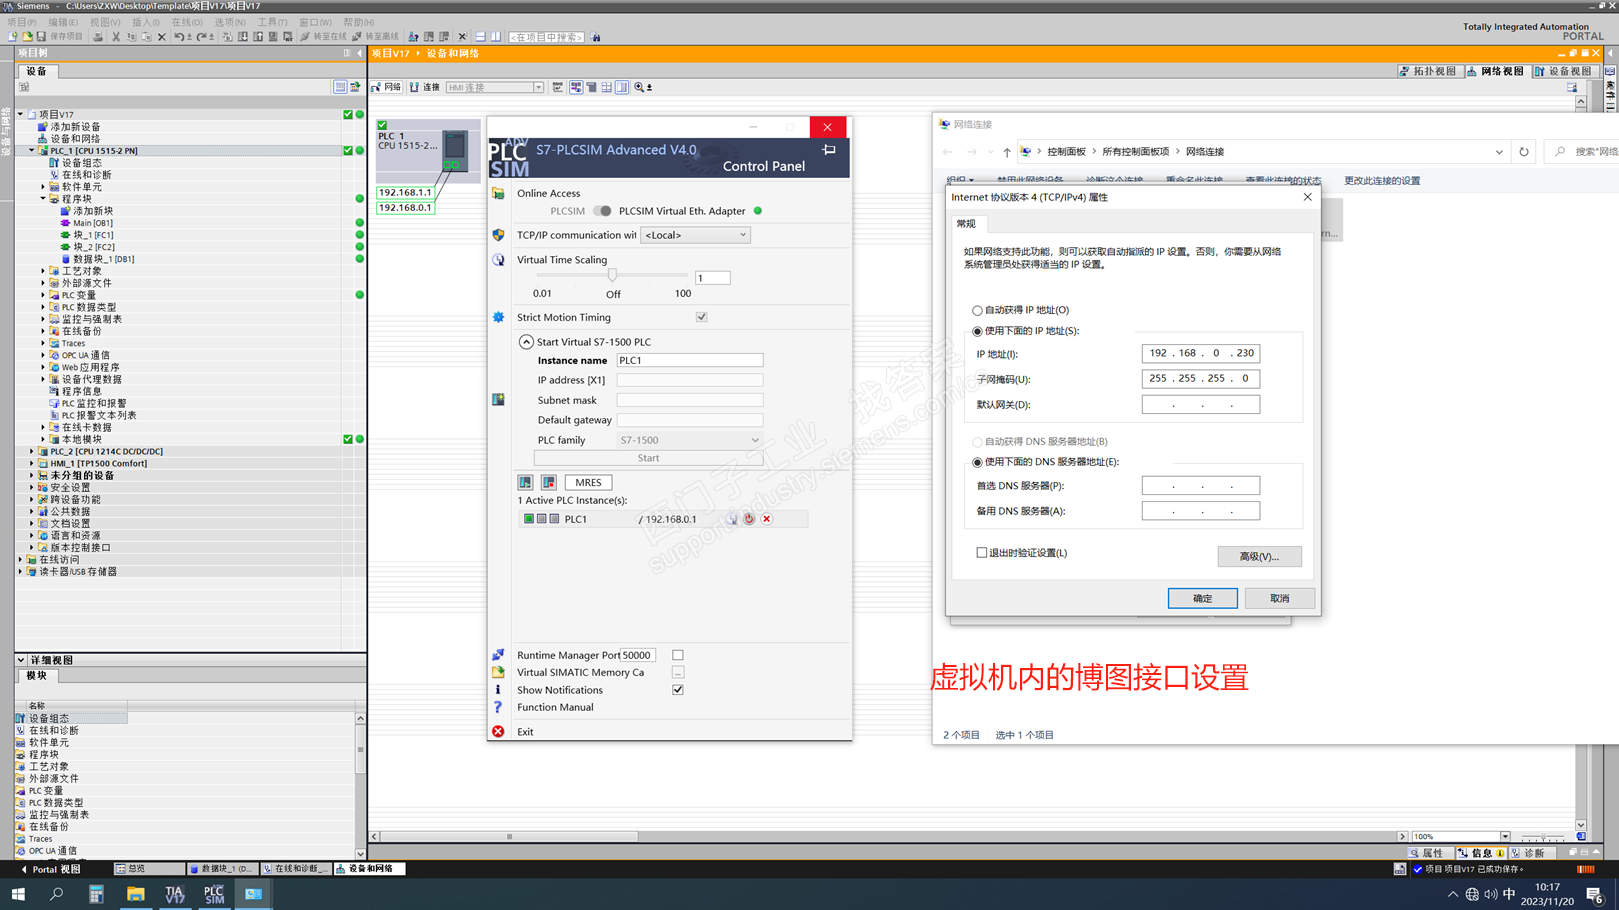This screenshot has height=910, width=1619.
Task: Click the Virtual SIMATIC Memory Card icon
Action: click(498, 672)
